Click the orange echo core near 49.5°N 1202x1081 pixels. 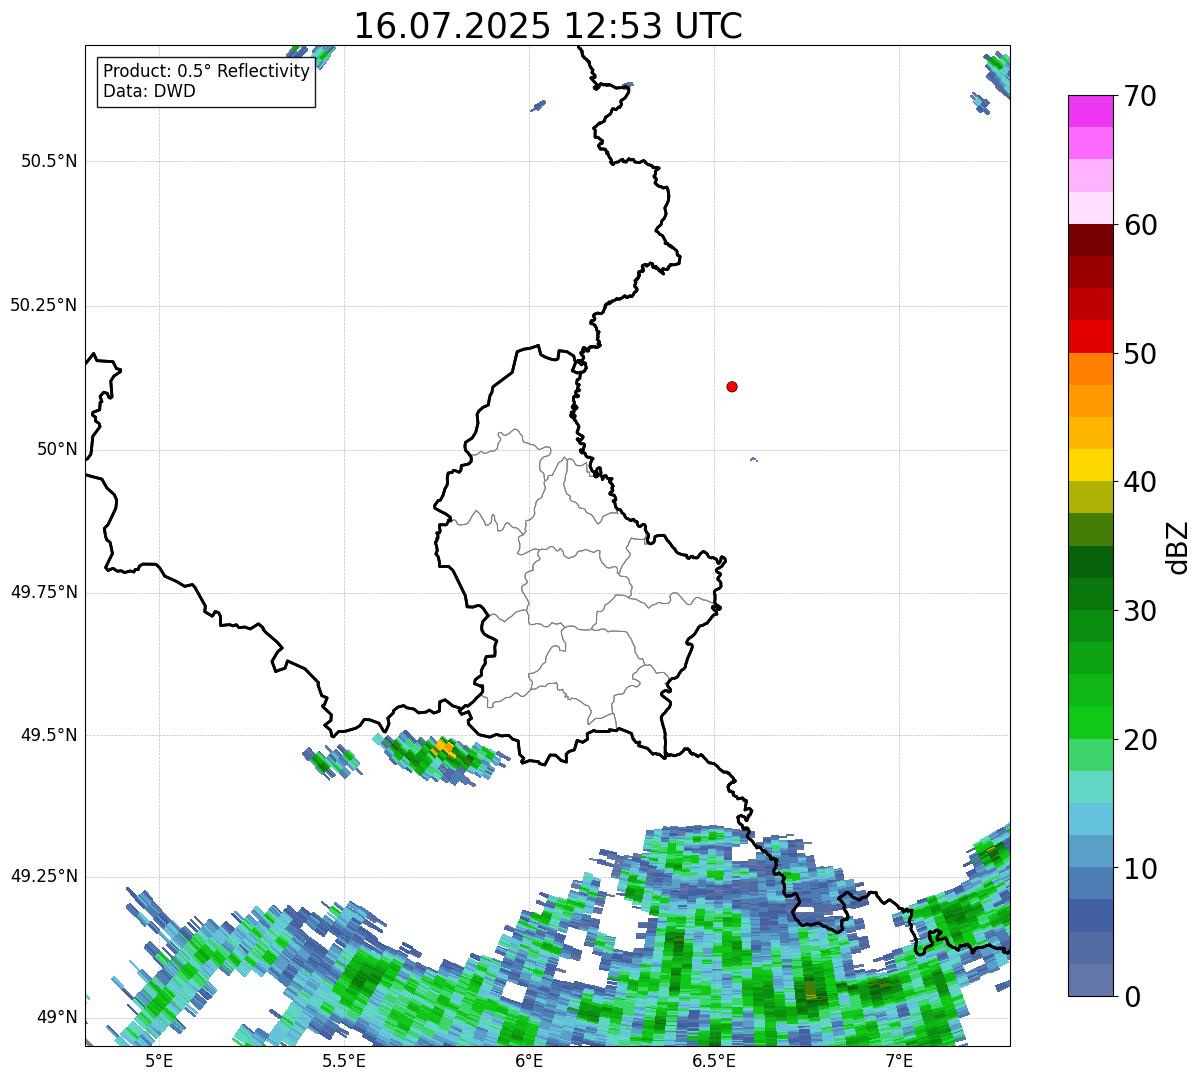(x=443, y=747)
